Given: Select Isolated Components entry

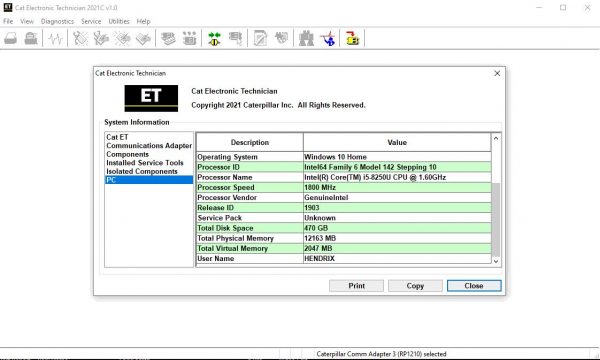Looking at the screenshot, I should point(142,171).
